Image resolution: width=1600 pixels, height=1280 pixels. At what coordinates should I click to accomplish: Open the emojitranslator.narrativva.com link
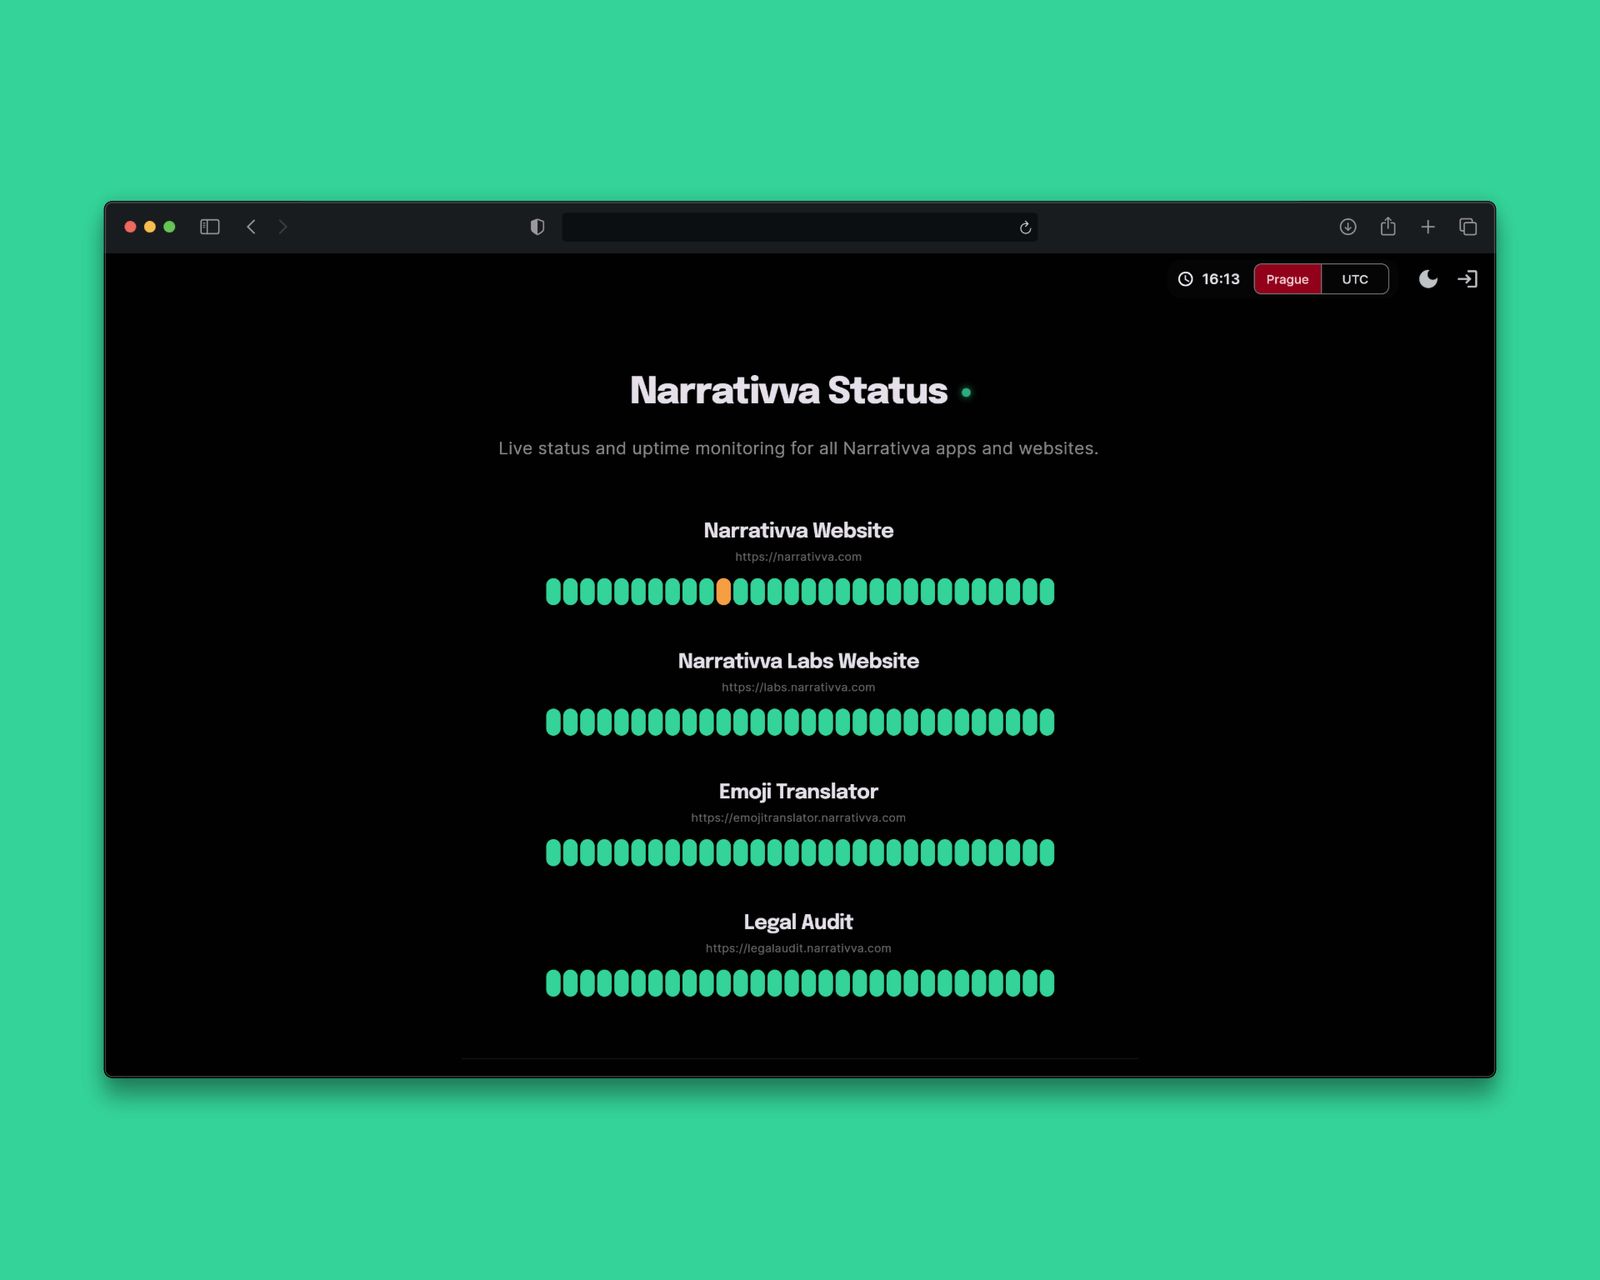point(798,818)
